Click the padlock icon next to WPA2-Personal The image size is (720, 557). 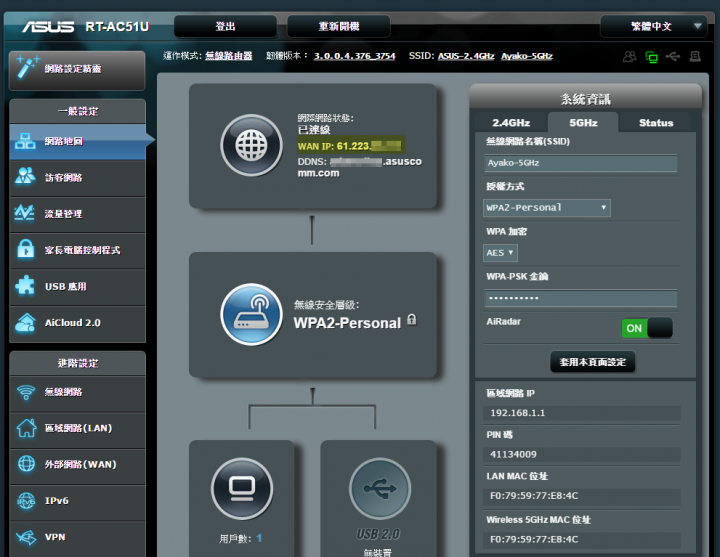(x=412, y=320)
